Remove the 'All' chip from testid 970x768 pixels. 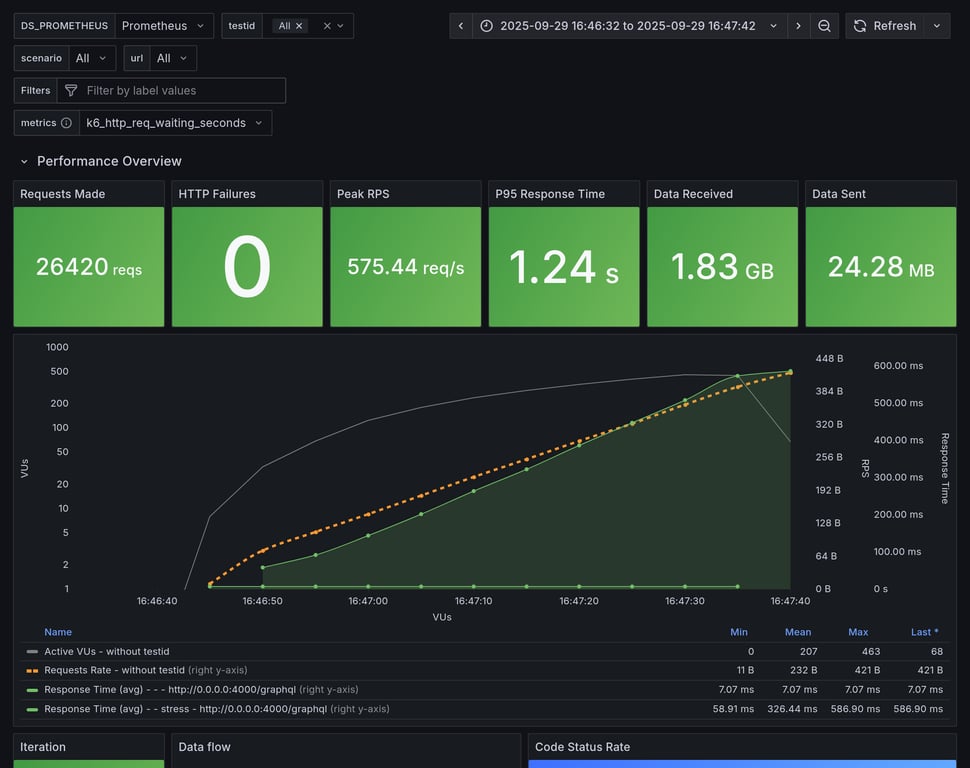point(299,26)
